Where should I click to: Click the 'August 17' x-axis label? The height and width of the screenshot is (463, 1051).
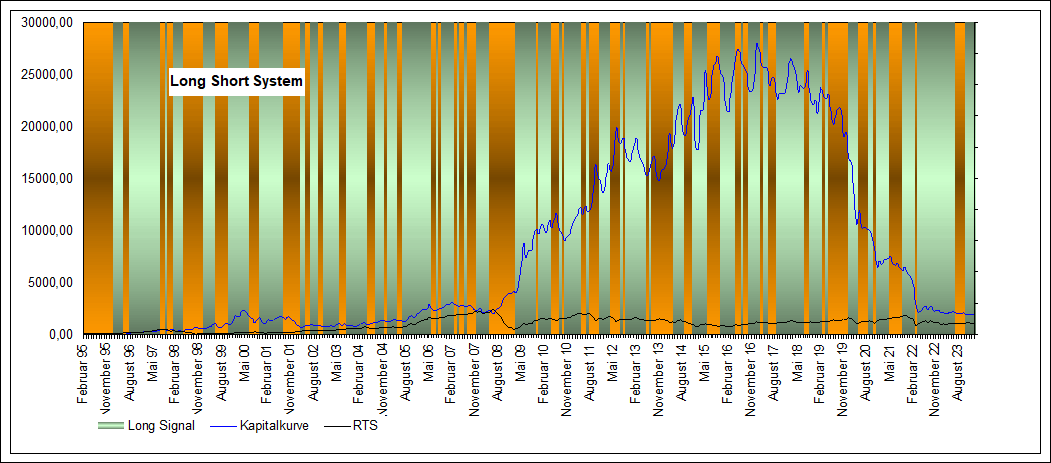774,373
